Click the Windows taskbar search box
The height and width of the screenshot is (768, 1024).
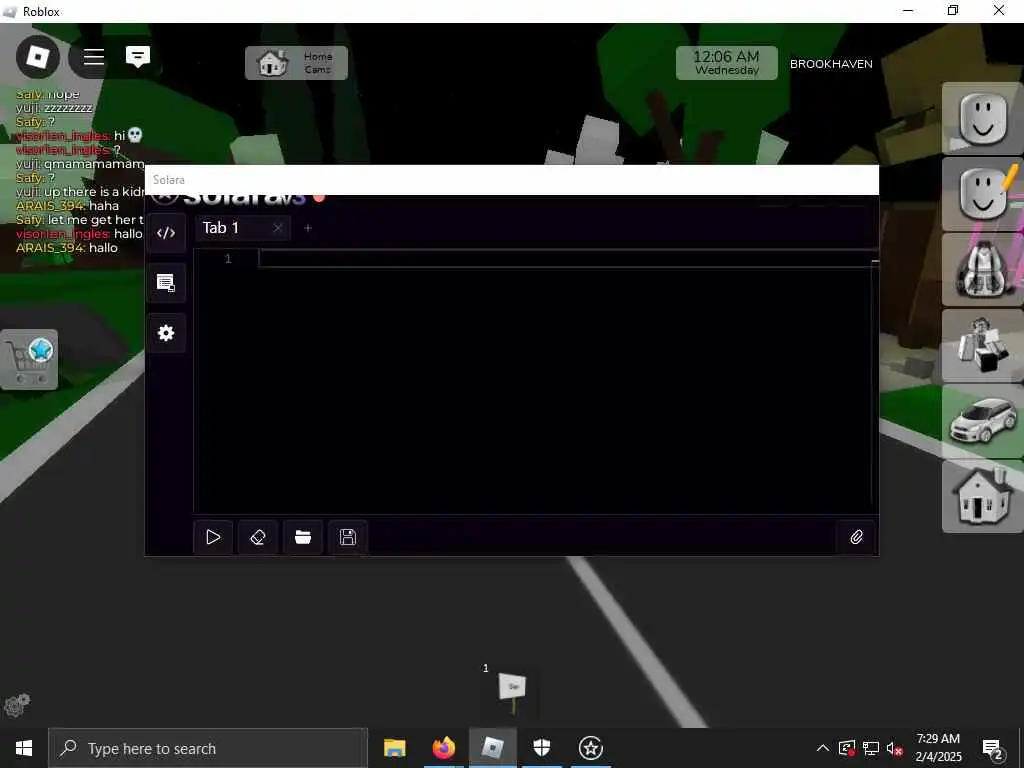(x=208, y=748)
